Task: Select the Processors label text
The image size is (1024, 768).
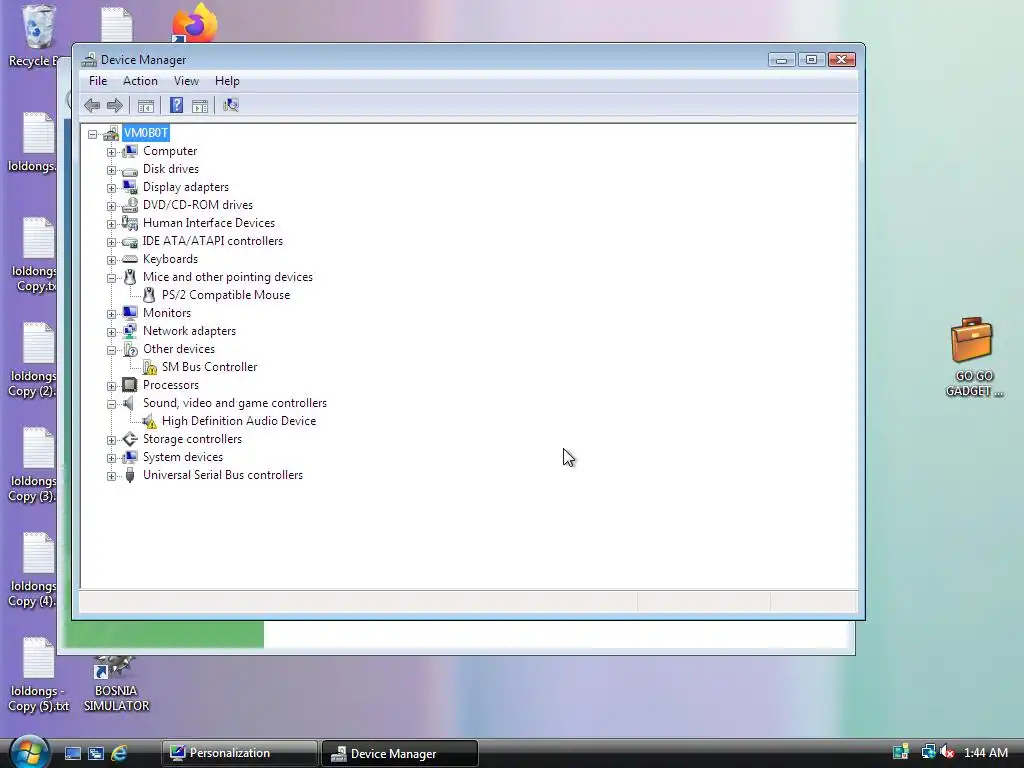Action: click(x=171, y=385)
